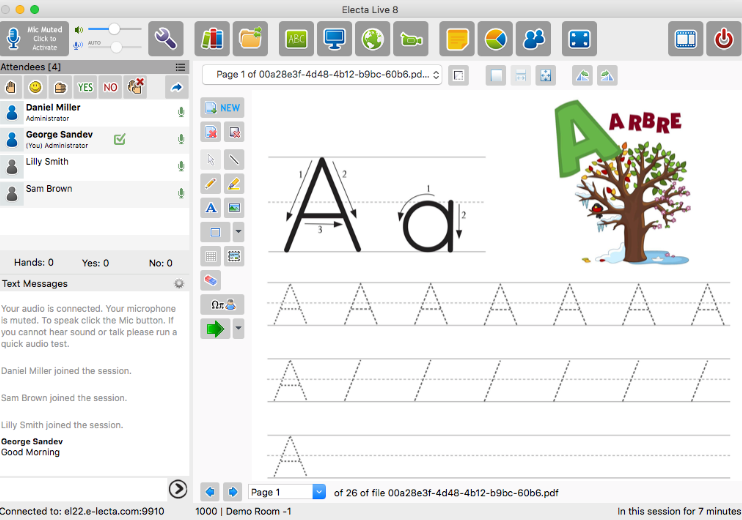Expand the shape tool dropdown arrow
742x520 pixels.
coord(238,232)
